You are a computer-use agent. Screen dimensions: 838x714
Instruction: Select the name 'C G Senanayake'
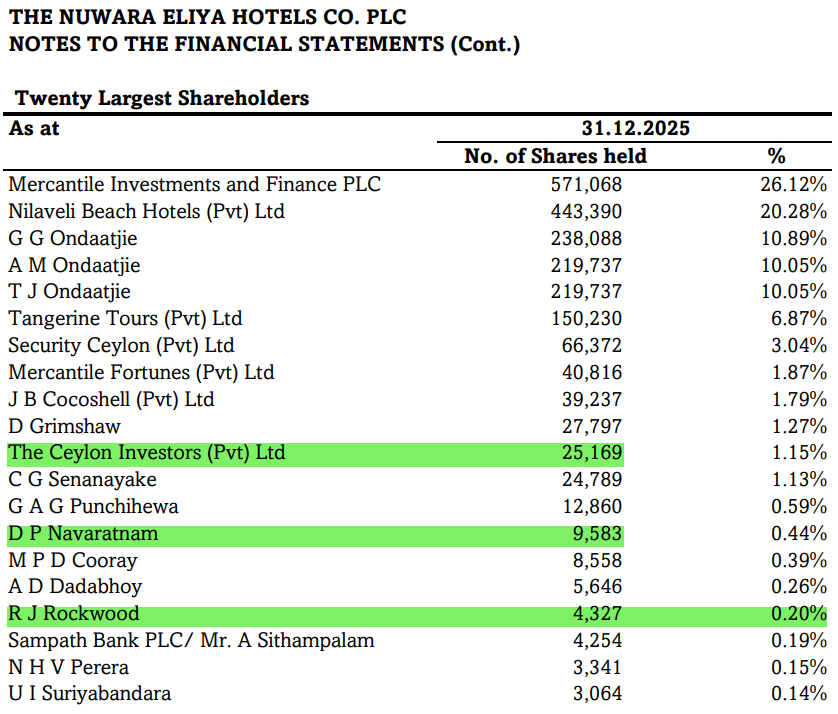82,480
